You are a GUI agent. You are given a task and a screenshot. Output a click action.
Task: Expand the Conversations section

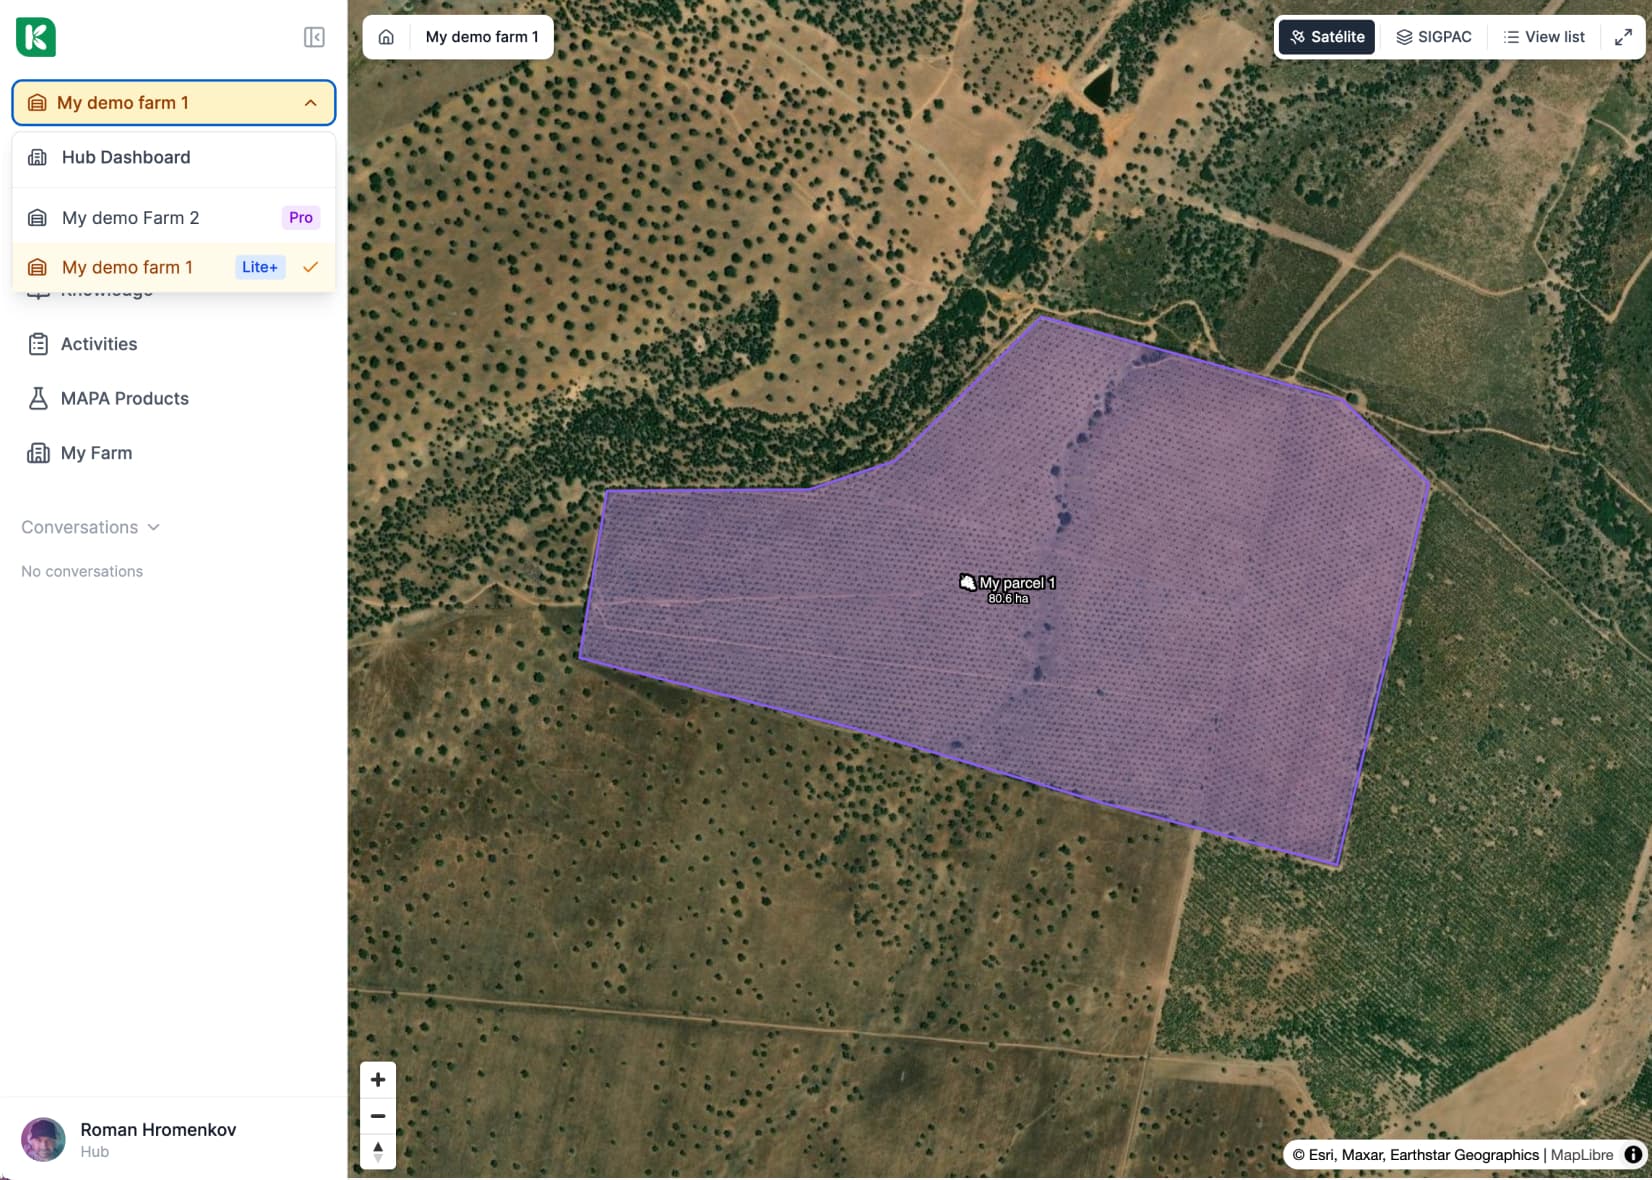click(90, 527)
